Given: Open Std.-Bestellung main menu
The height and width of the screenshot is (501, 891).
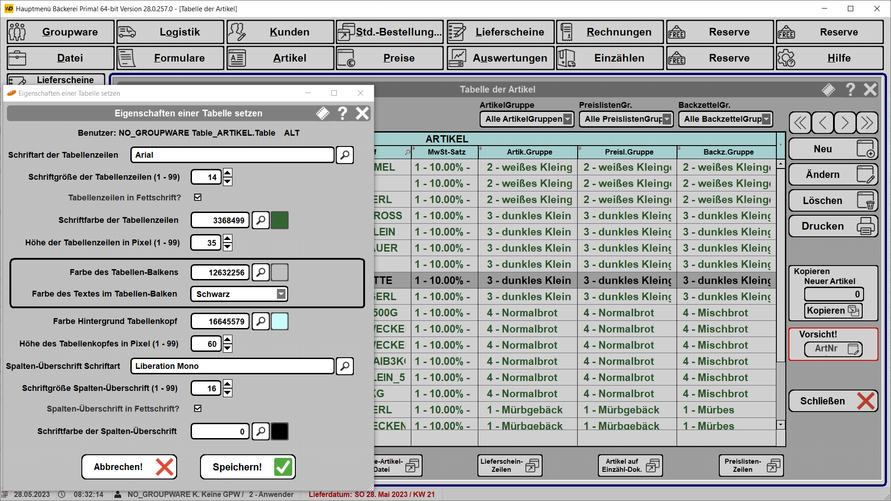Looking at the screenshot, I should click(390, 32).
